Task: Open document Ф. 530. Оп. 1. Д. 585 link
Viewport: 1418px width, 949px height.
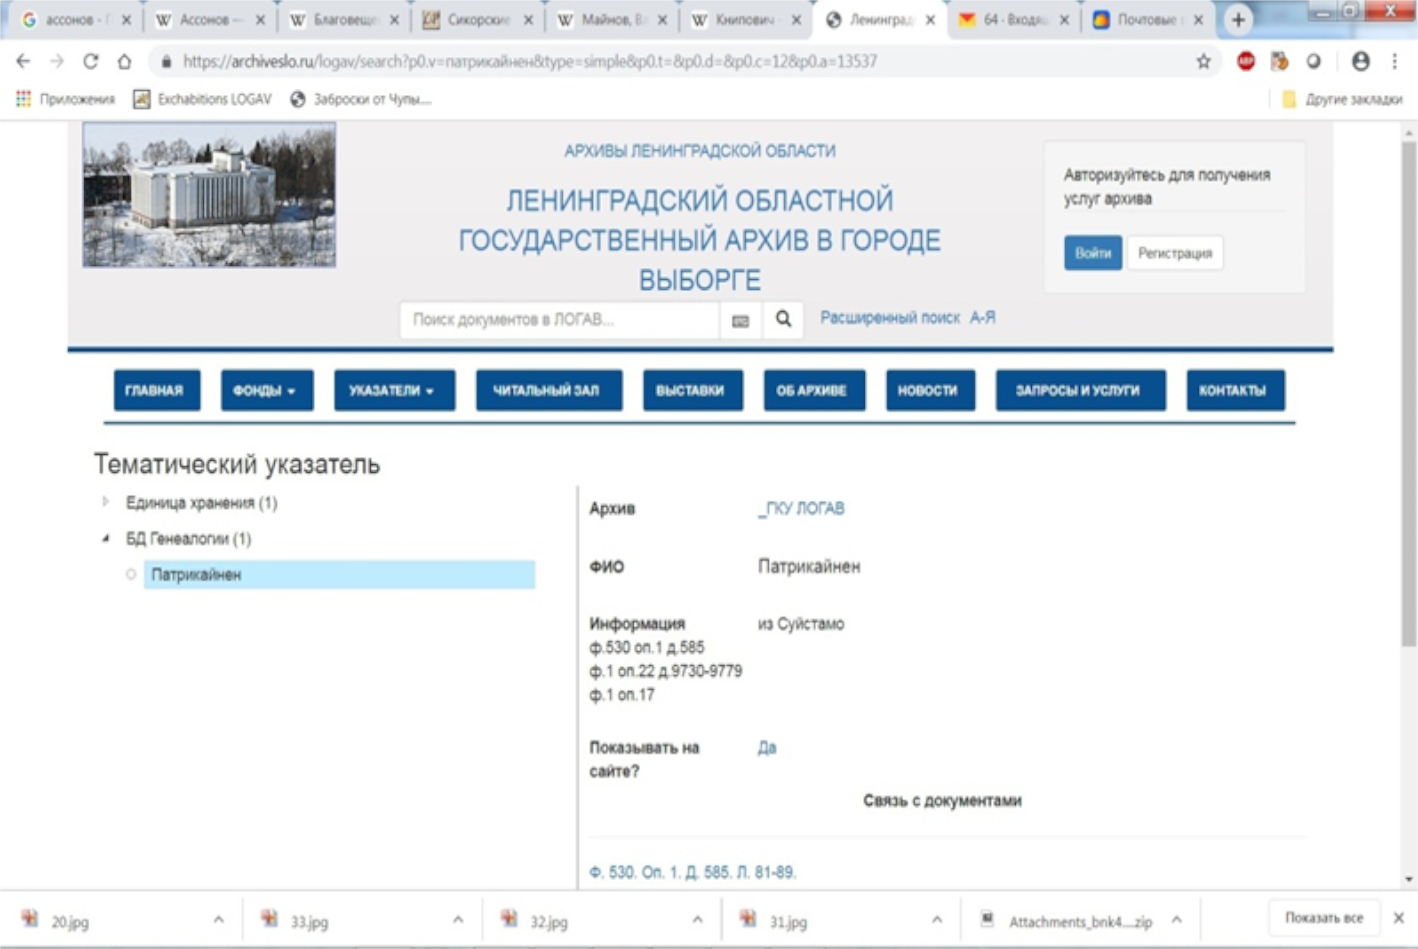Action: tap(692, 872)
